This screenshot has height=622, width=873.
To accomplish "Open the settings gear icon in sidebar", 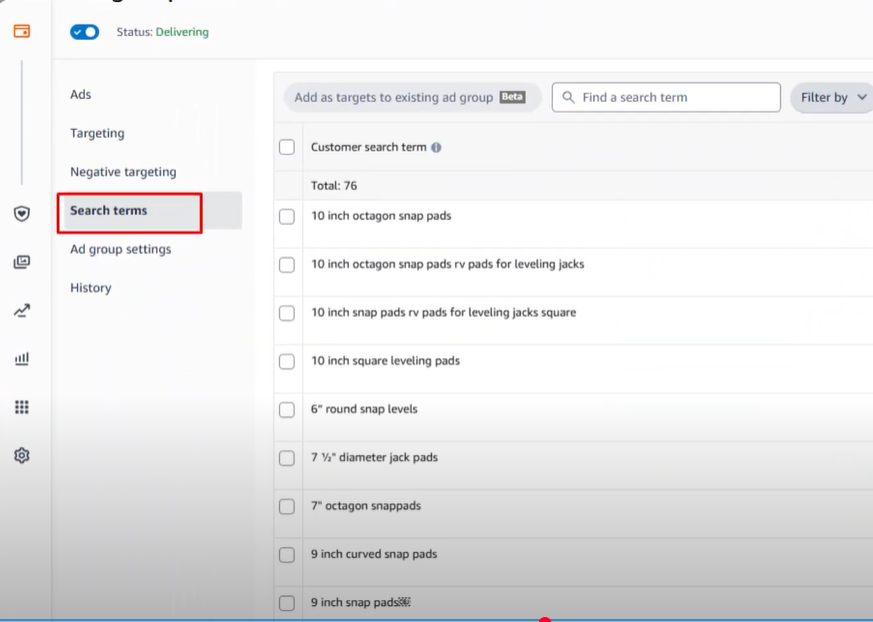I will tap(20, 455).
